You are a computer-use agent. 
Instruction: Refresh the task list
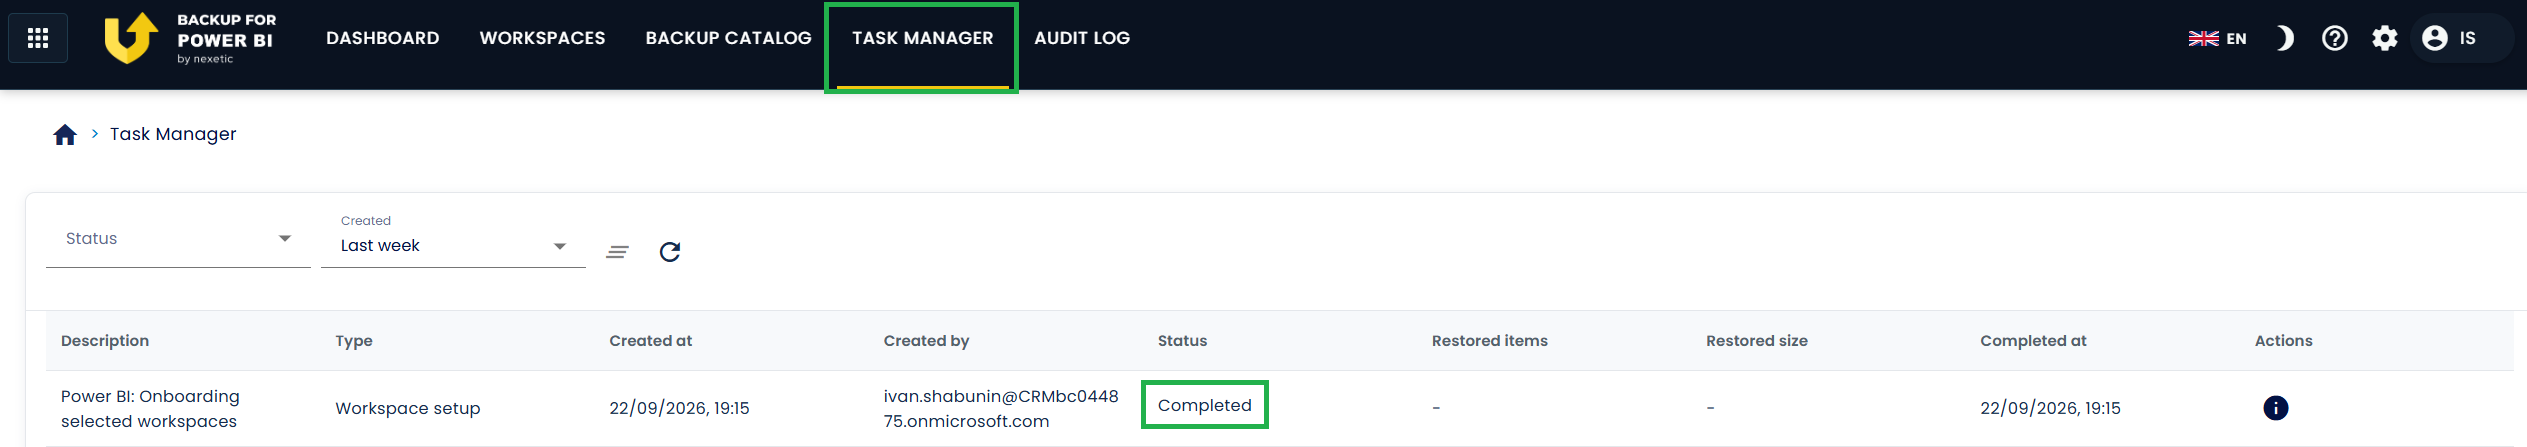point(670,252)
